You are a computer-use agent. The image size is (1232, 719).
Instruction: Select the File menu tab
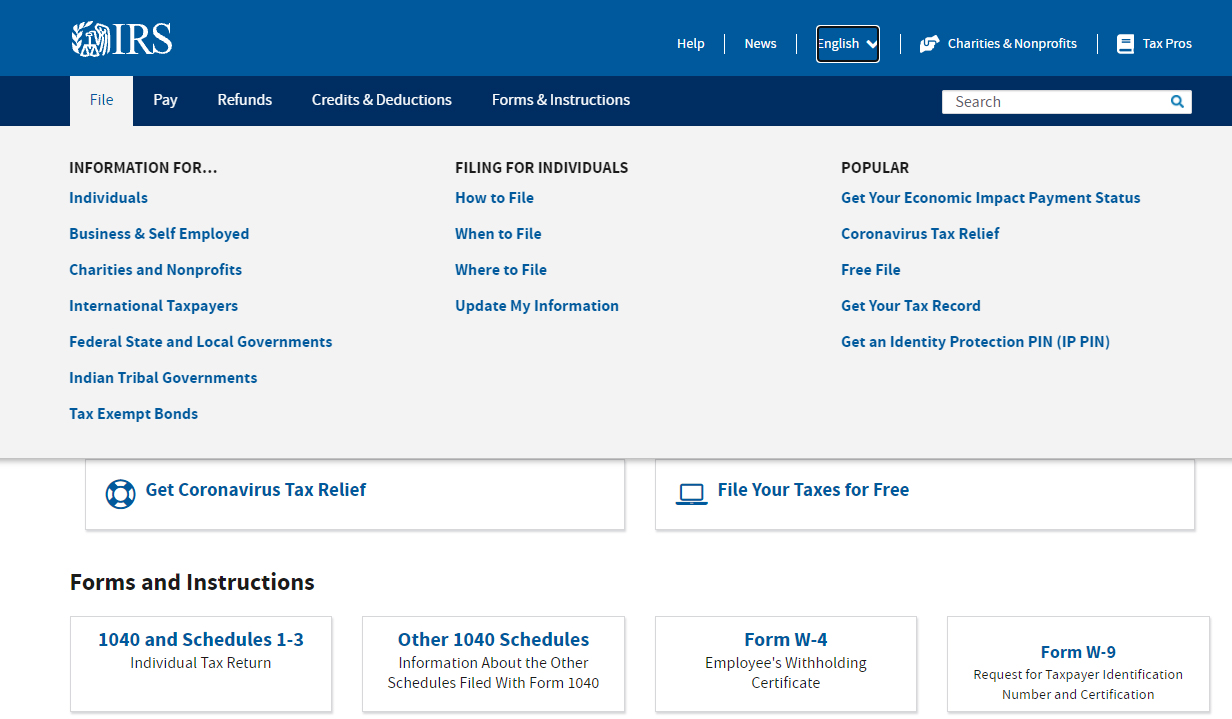pyautogui.click(x=101, y=100)
